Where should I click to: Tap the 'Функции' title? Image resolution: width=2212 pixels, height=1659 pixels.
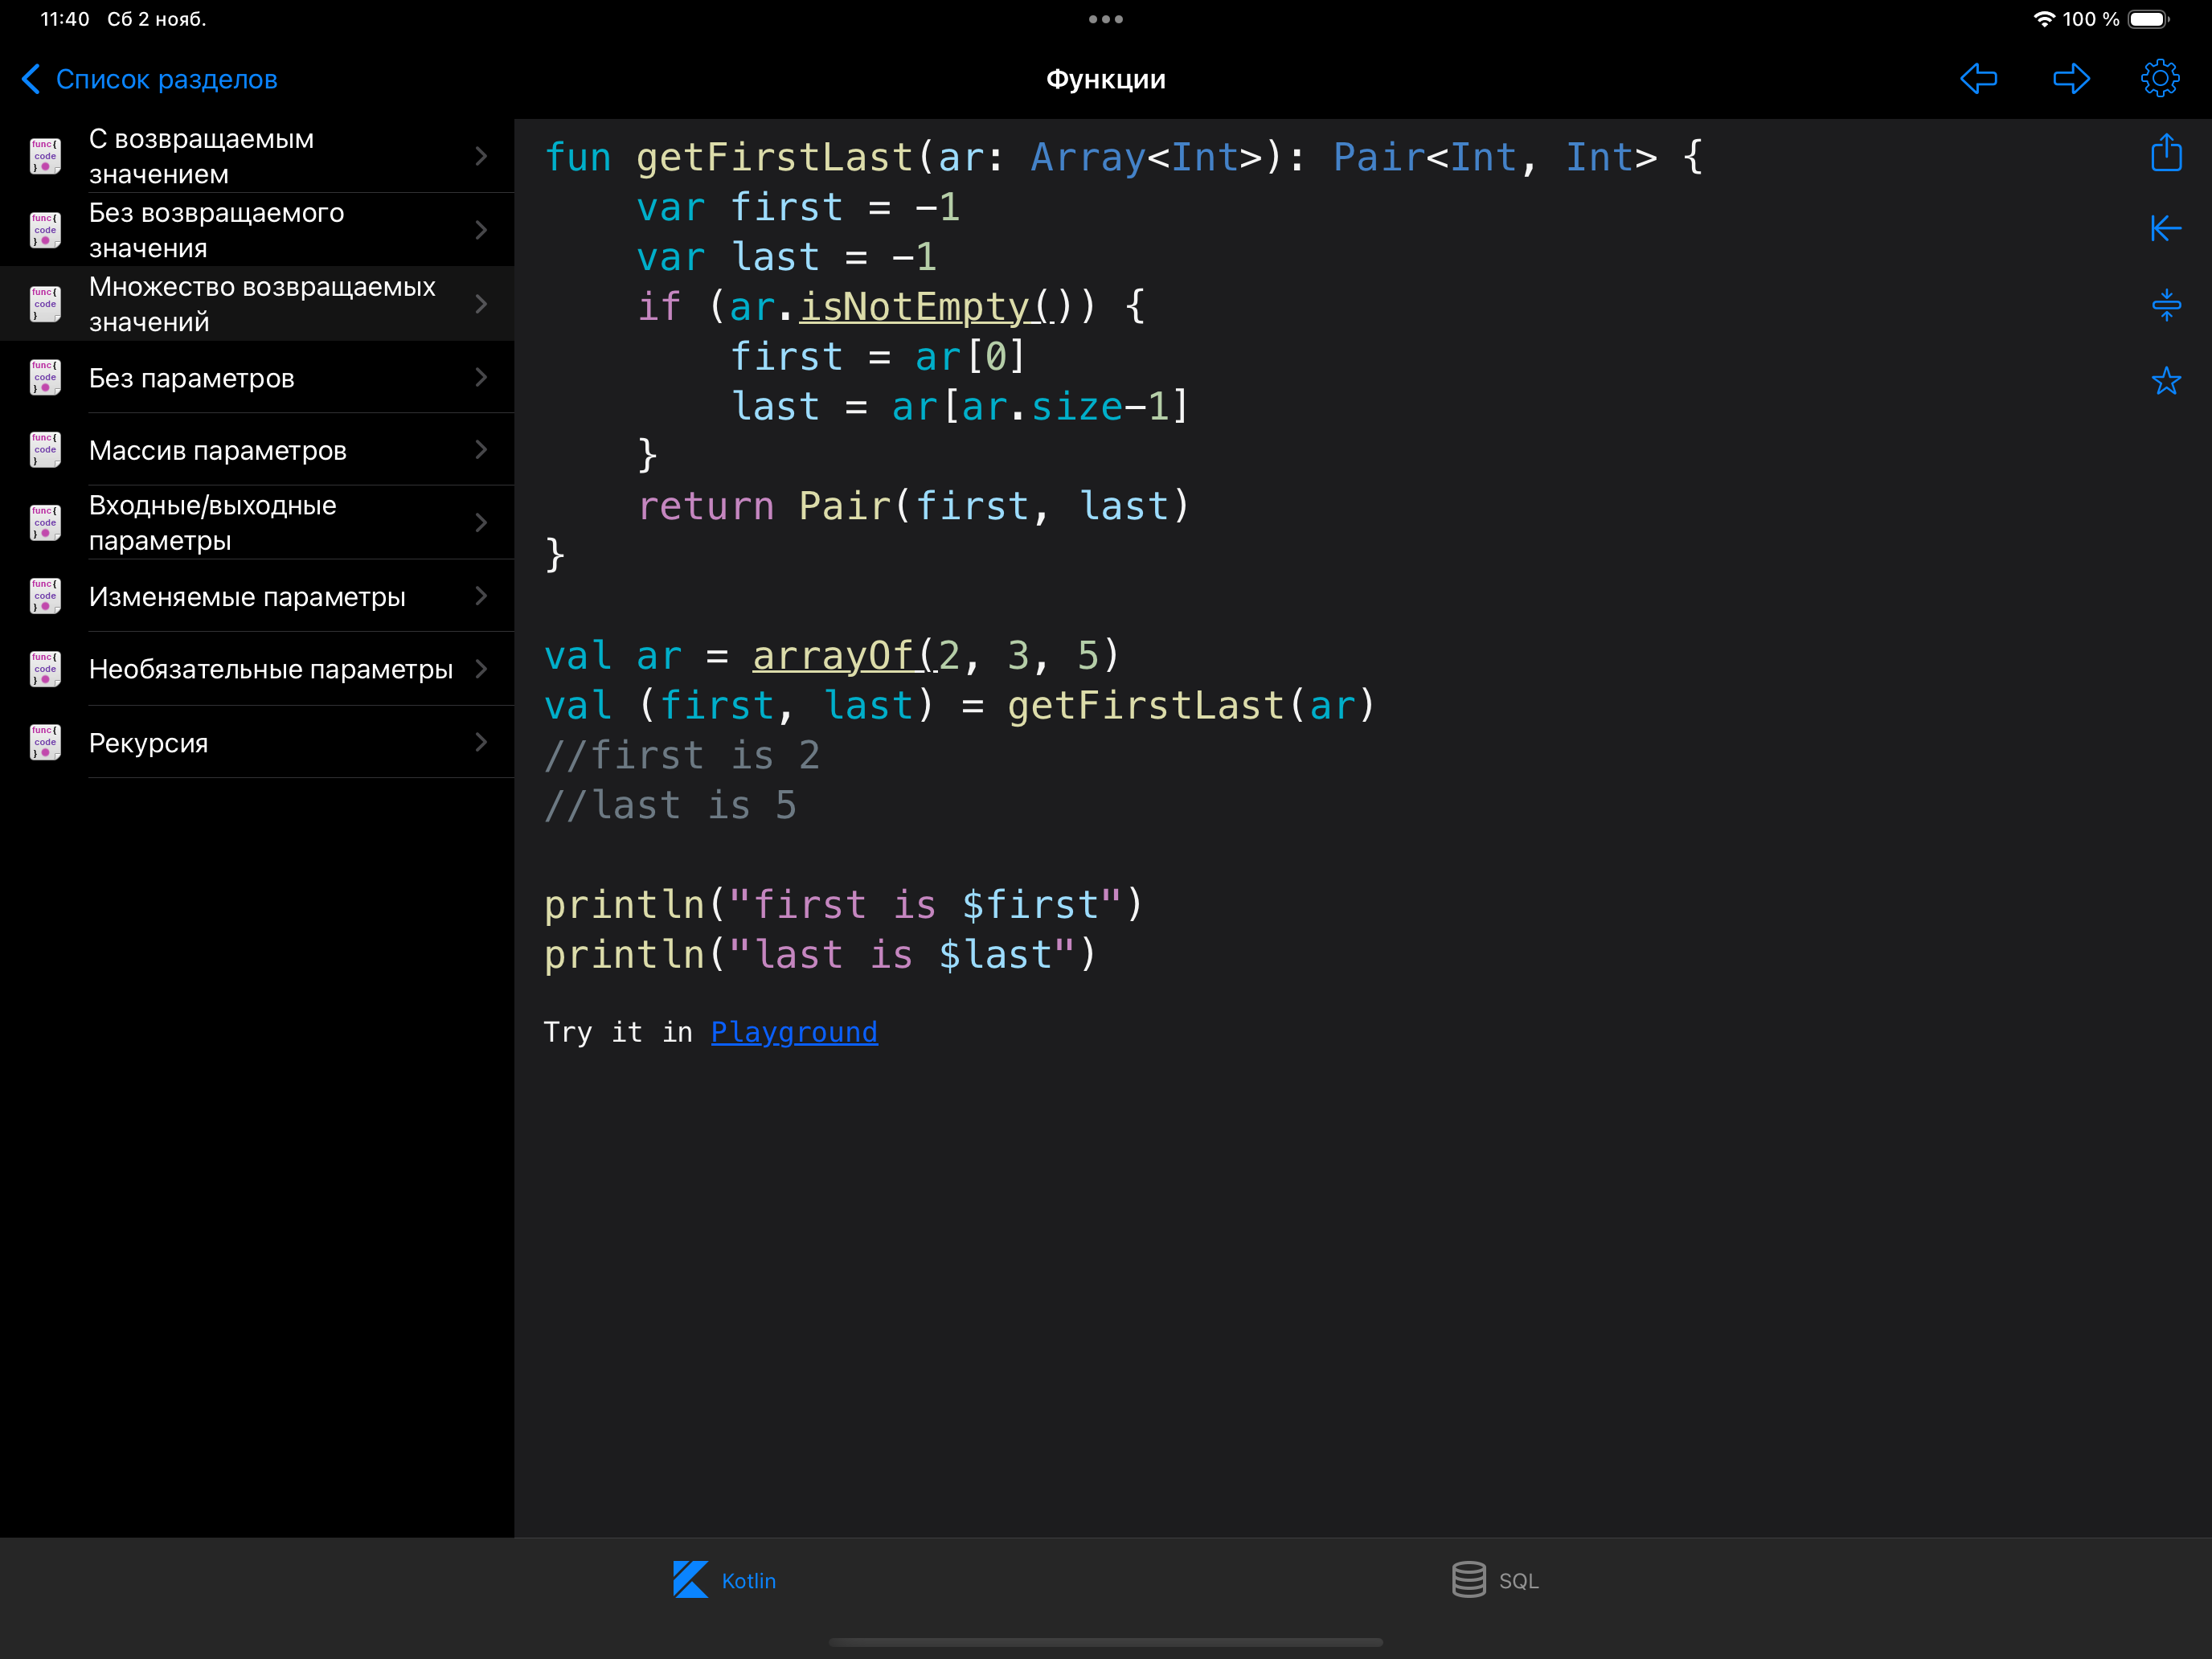pos(1106,79)
